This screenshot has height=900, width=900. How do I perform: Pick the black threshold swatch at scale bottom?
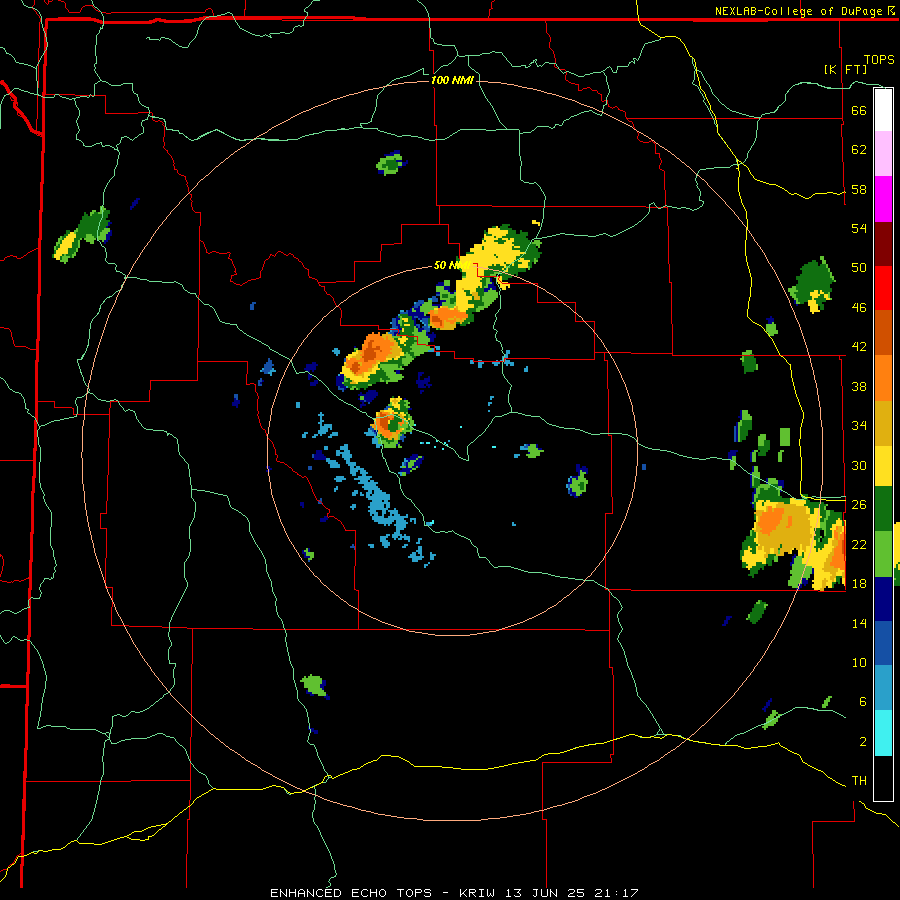pos(883,778)
